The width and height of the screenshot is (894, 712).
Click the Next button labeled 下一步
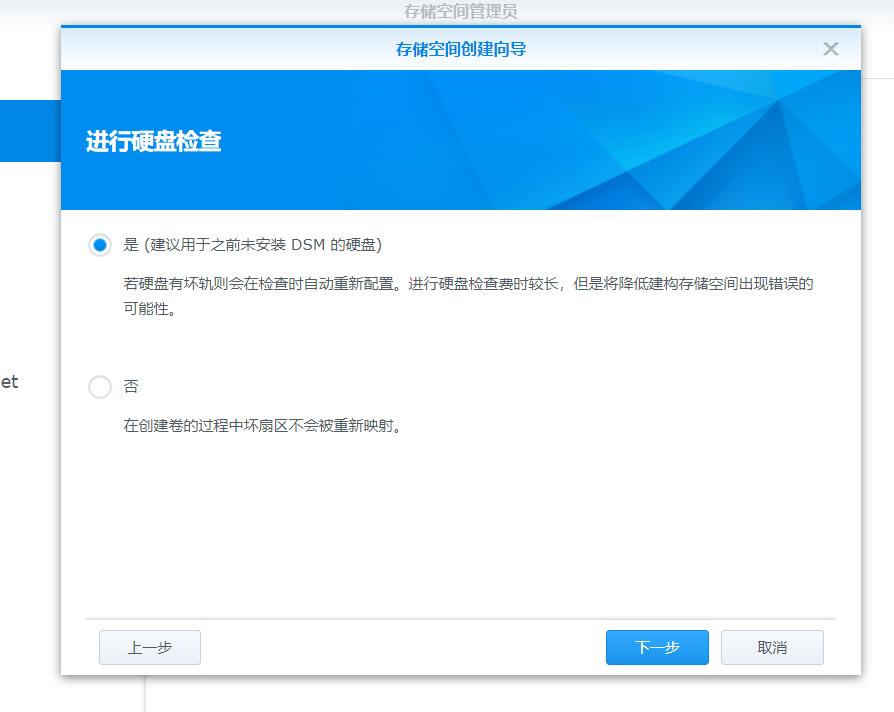(657, 647)
